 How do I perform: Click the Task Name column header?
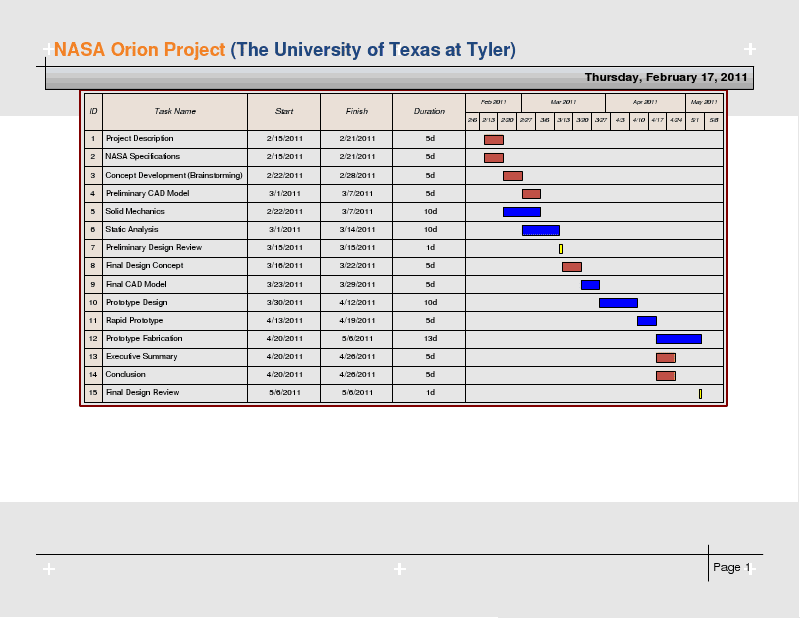(x=176, y=111)
